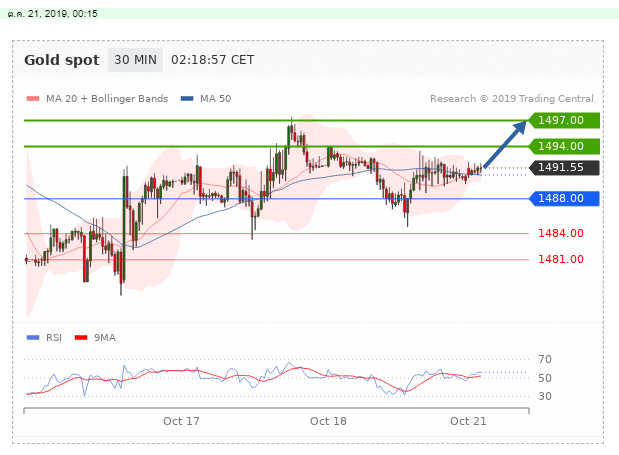Click the 1484.00 support level label
This screenshot has width=619, height=455.
[561, 233]
